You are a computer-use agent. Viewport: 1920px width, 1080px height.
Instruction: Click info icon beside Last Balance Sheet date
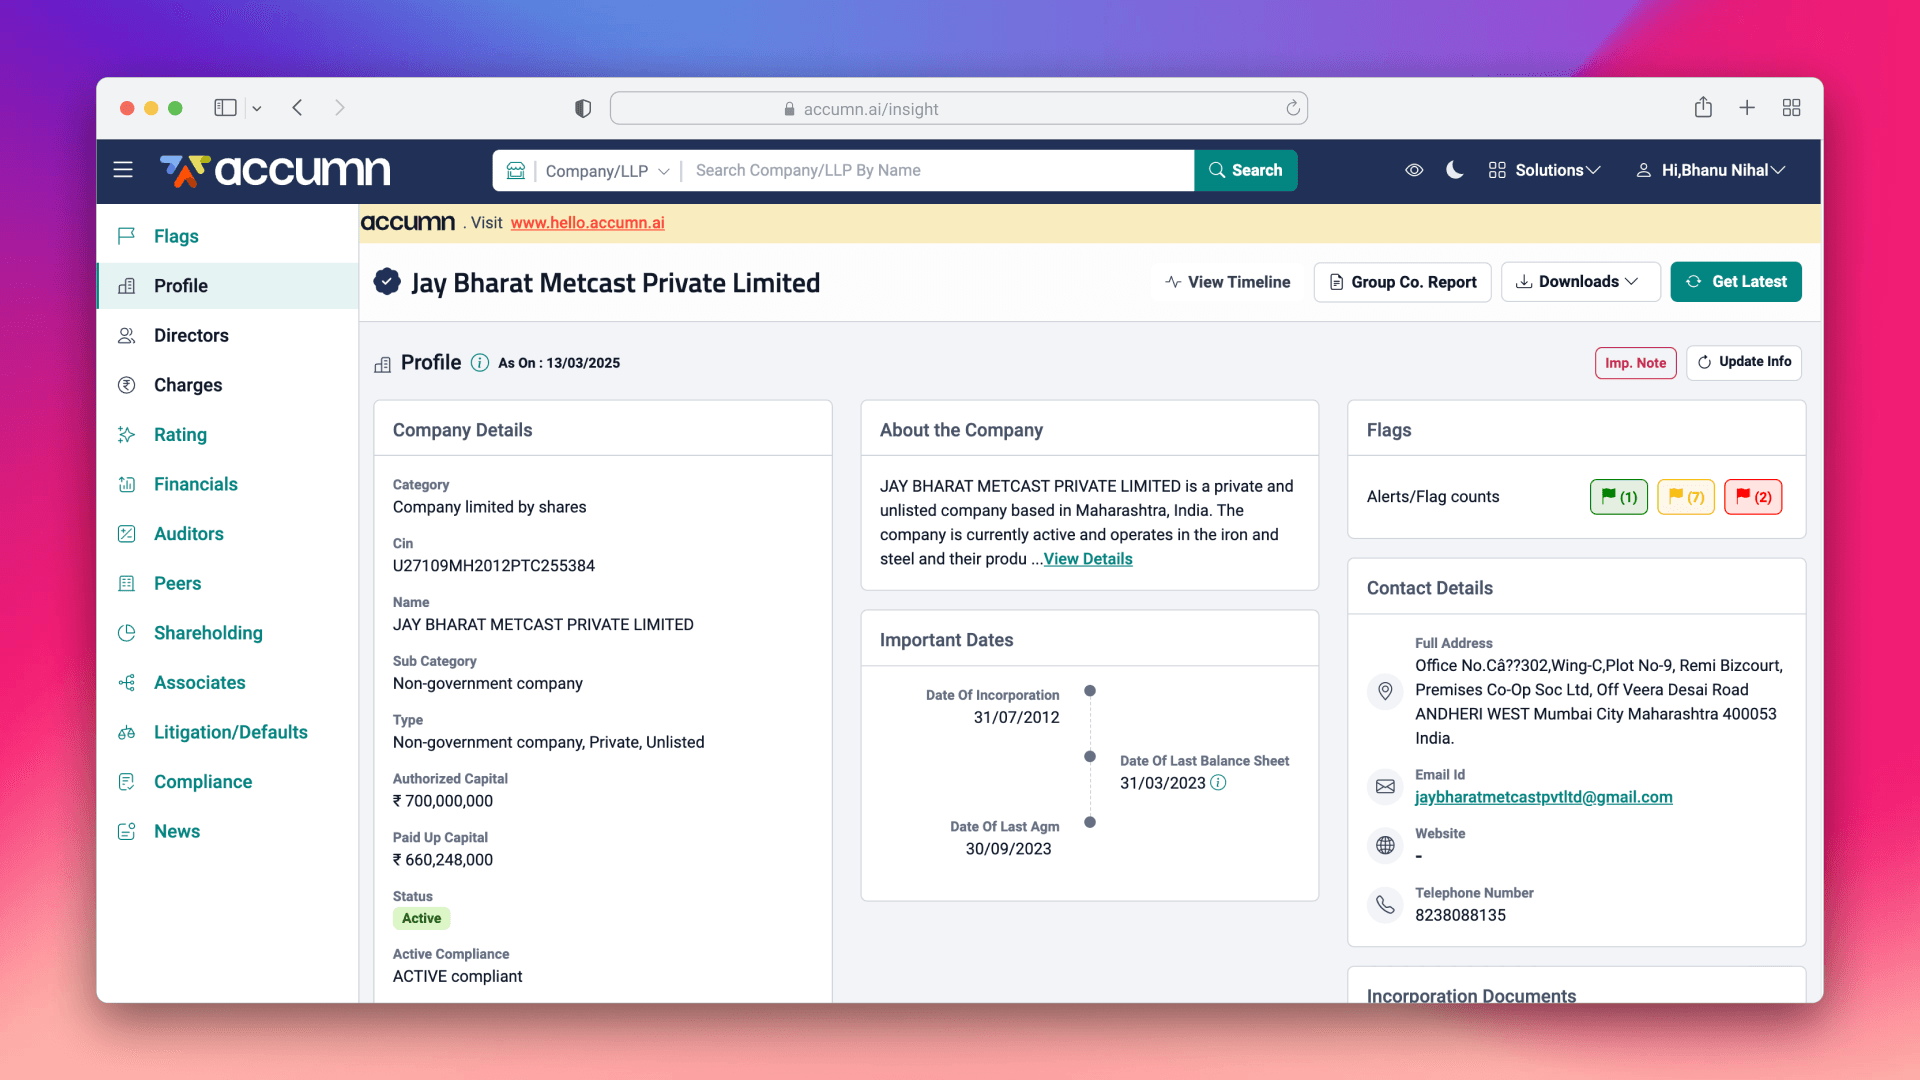[1218, 783]
